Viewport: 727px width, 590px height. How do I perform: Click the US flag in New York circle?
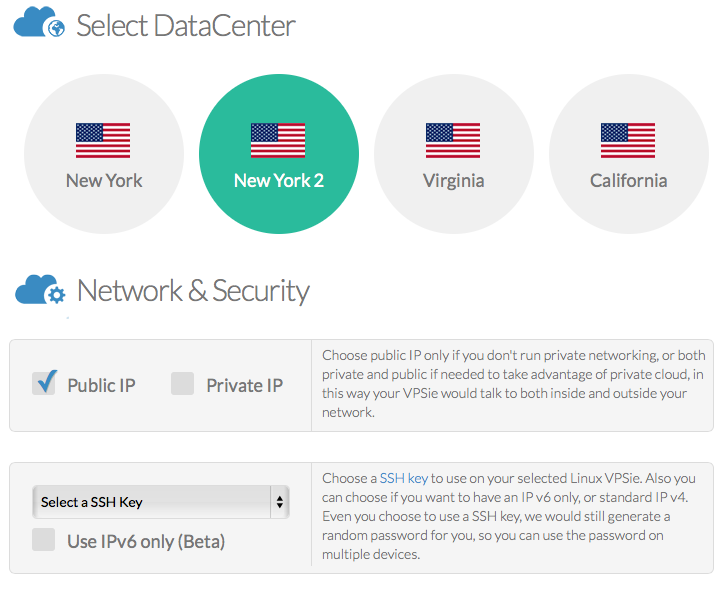tap(103, 140)
